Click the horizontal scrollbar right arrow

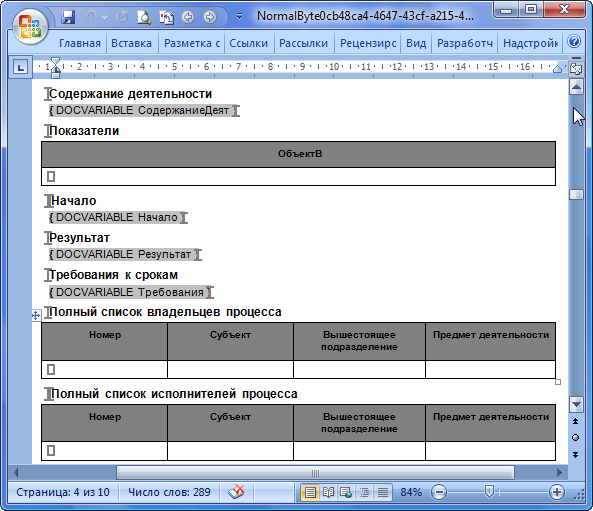(x=559, y=472)
